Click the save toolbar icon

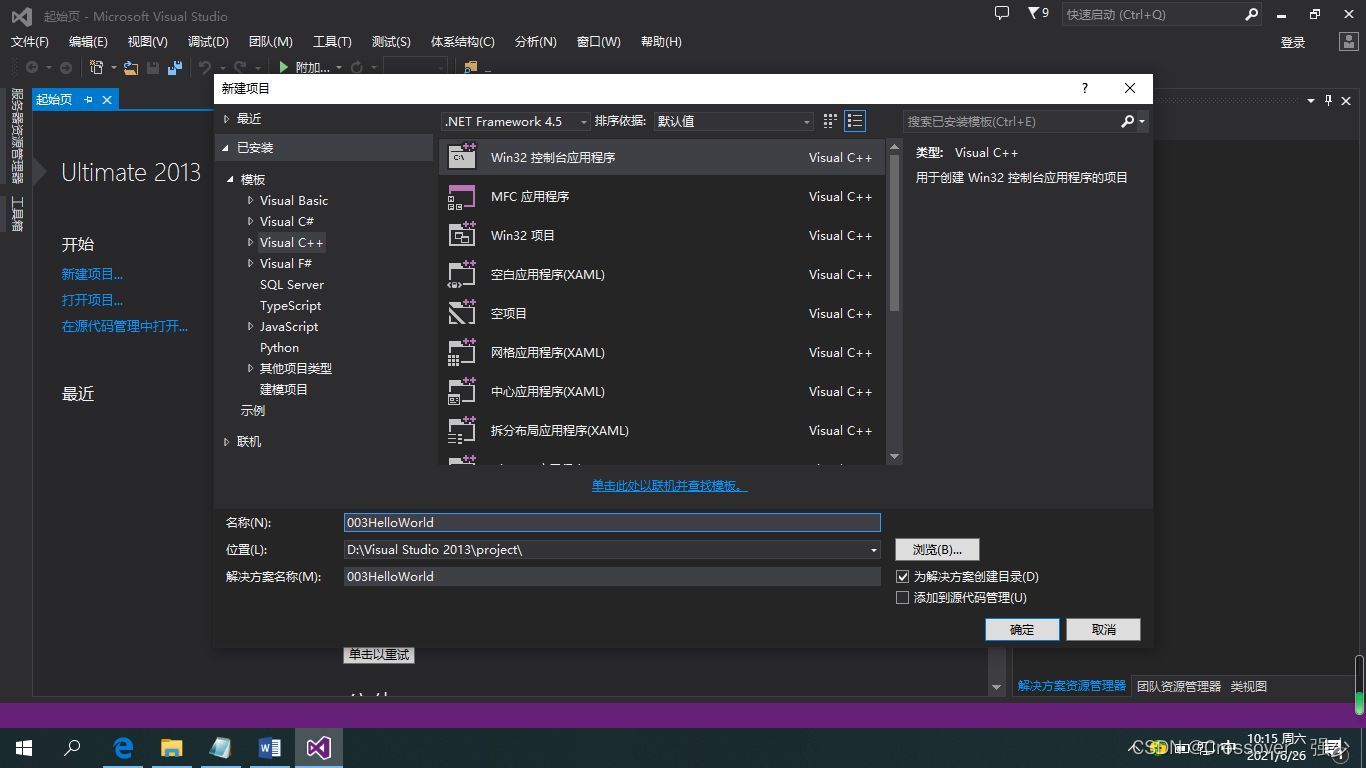click(153, 67)
